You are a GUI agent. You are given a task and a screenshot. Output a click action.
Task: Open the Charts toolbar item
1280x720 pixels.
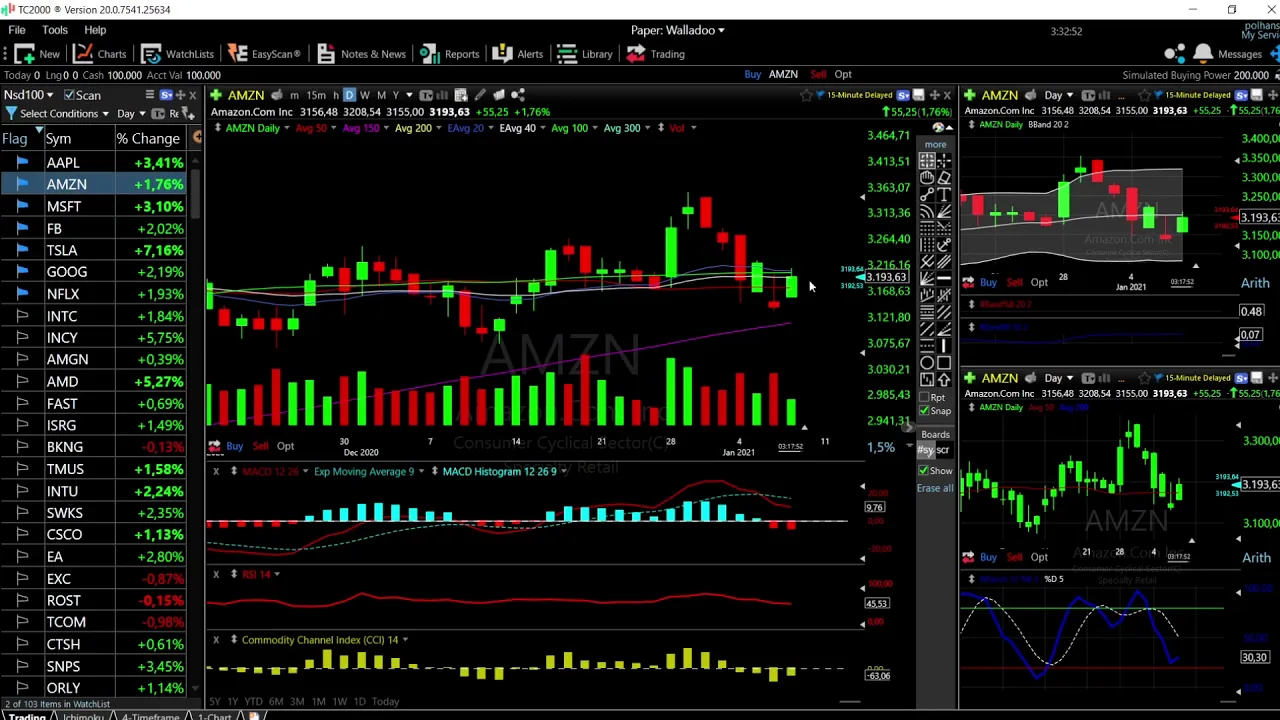[x=100, y=54]
